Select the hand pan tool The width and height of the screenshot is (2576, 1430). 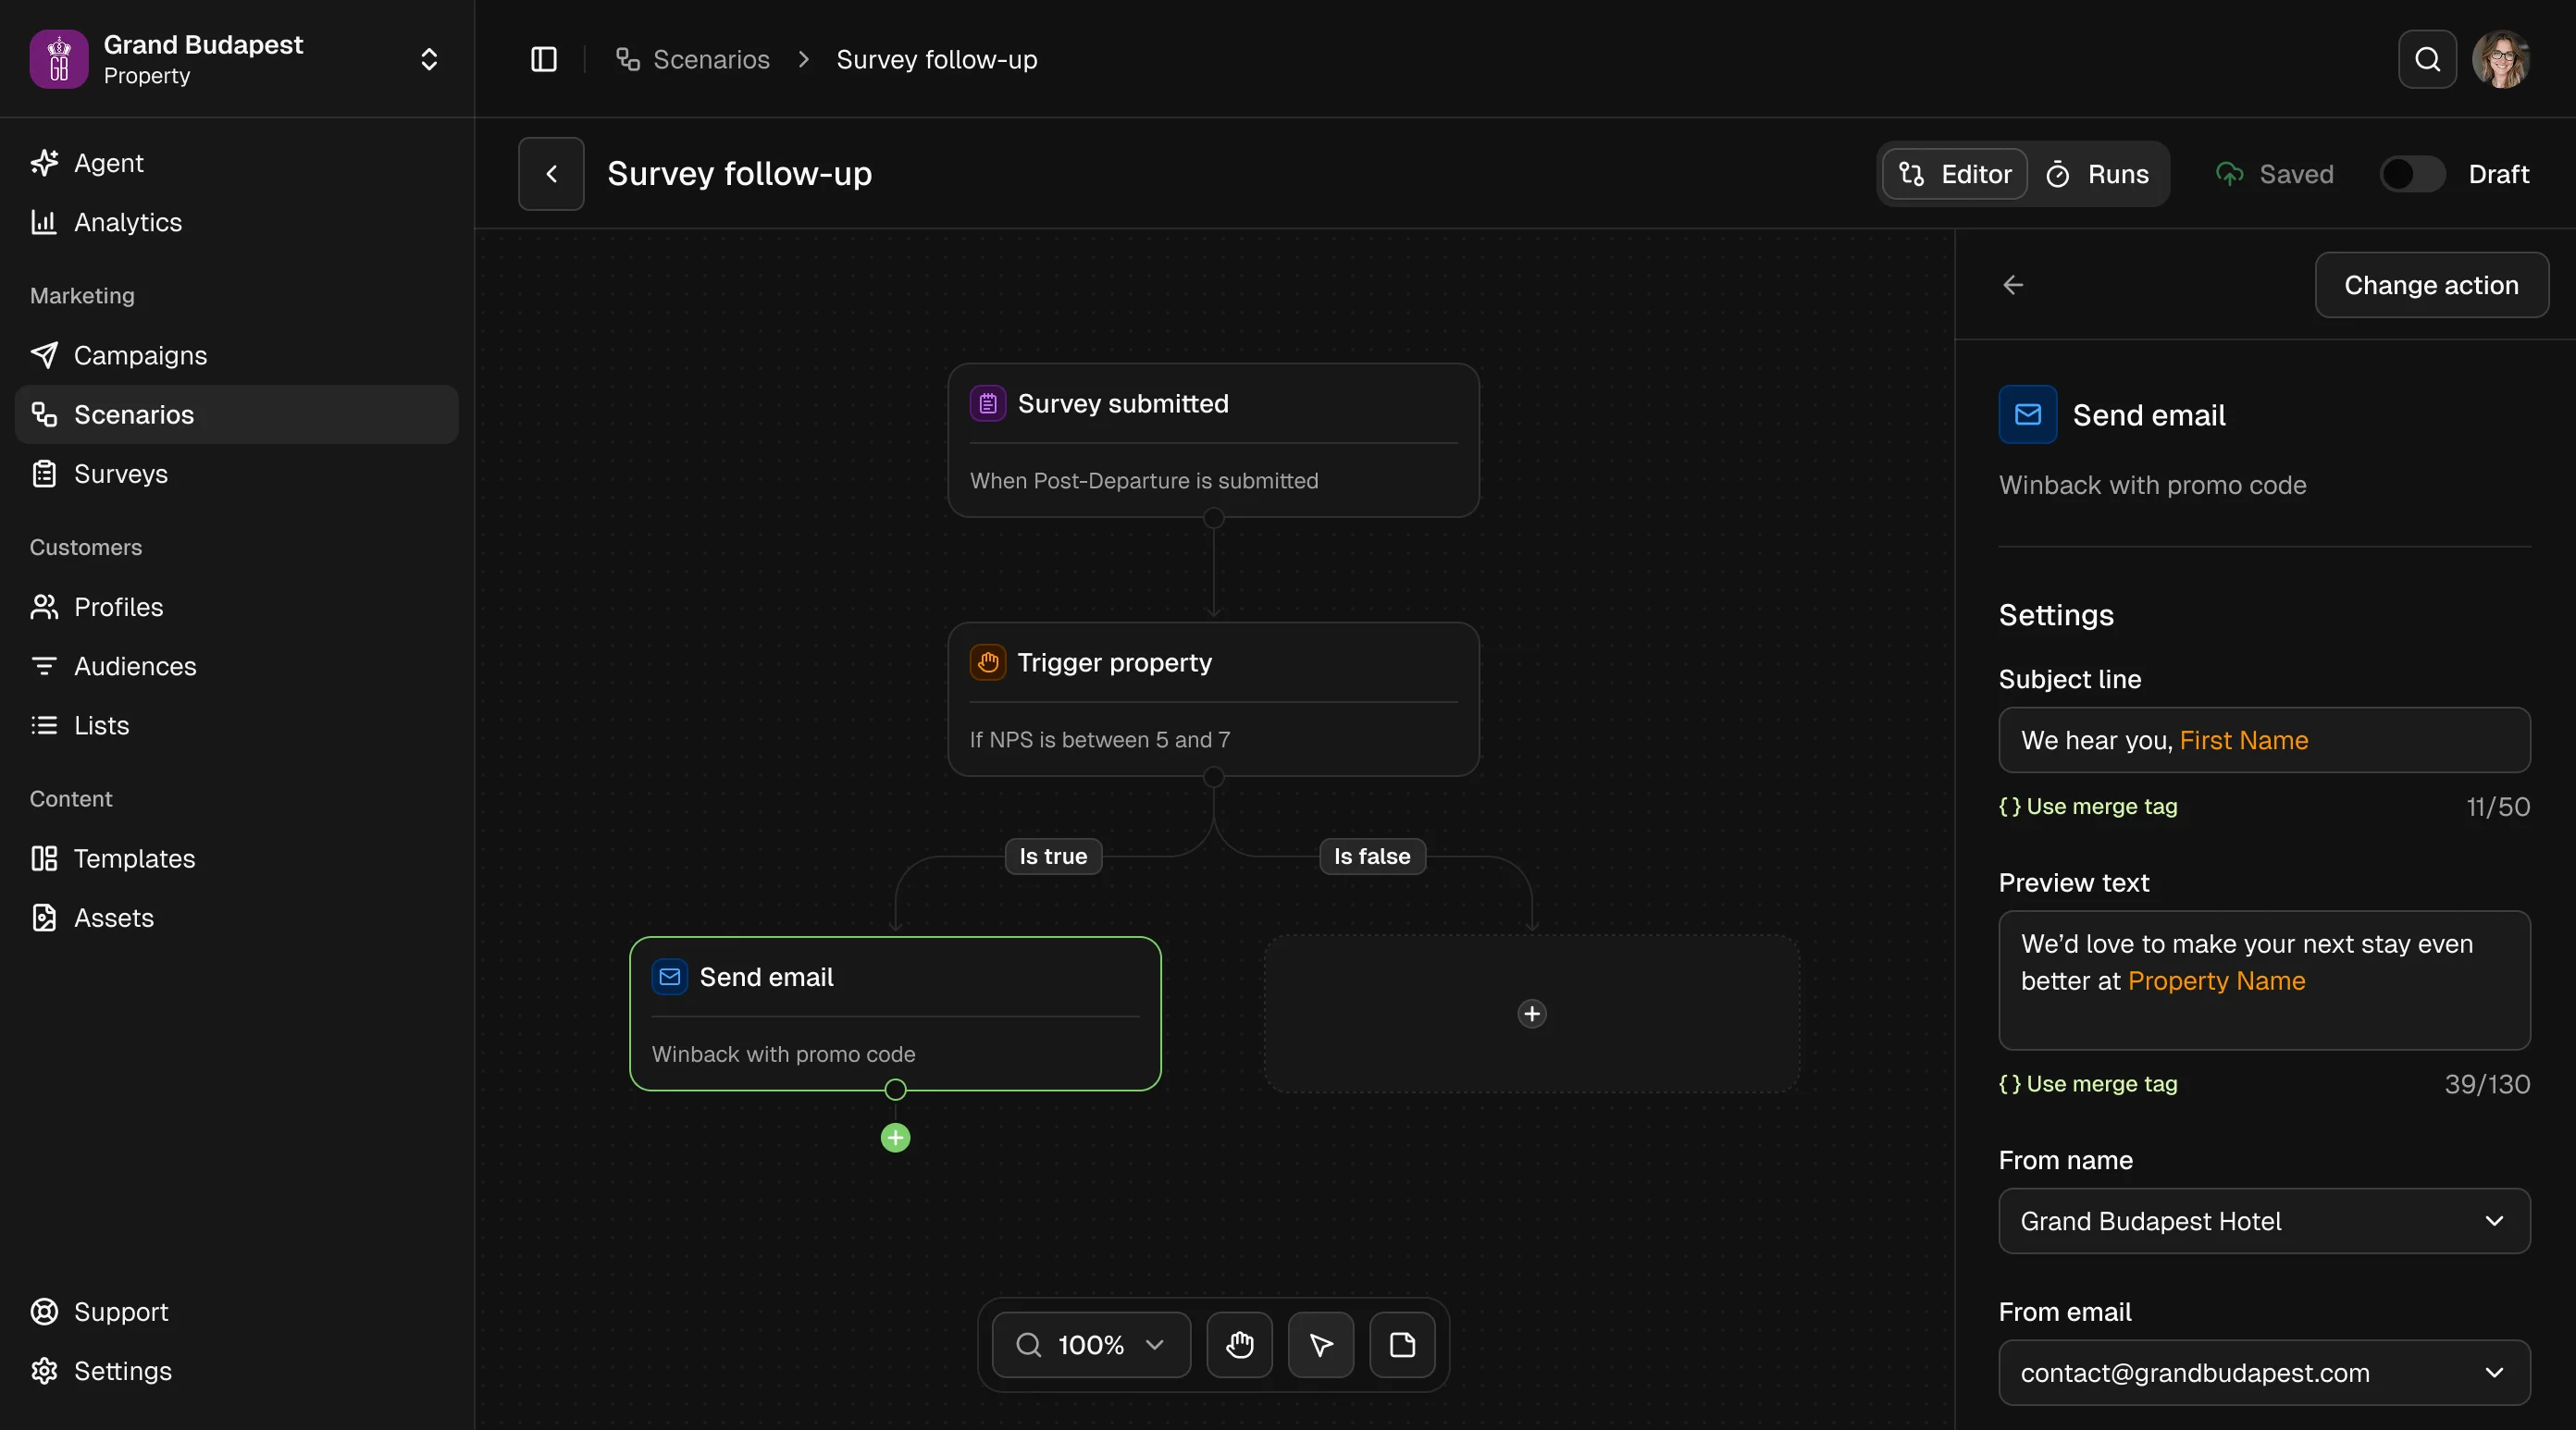[1239, 1345]
